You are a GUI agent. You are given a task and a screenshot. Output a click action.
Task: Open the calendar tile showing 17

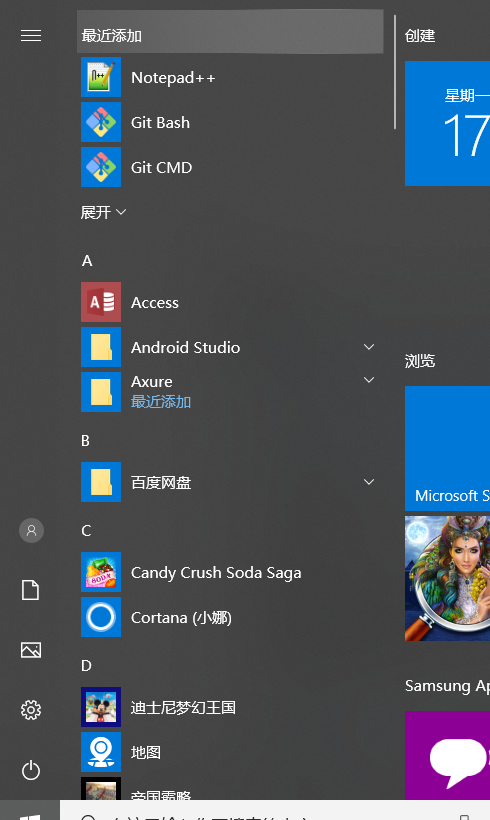tap(447, 123)
